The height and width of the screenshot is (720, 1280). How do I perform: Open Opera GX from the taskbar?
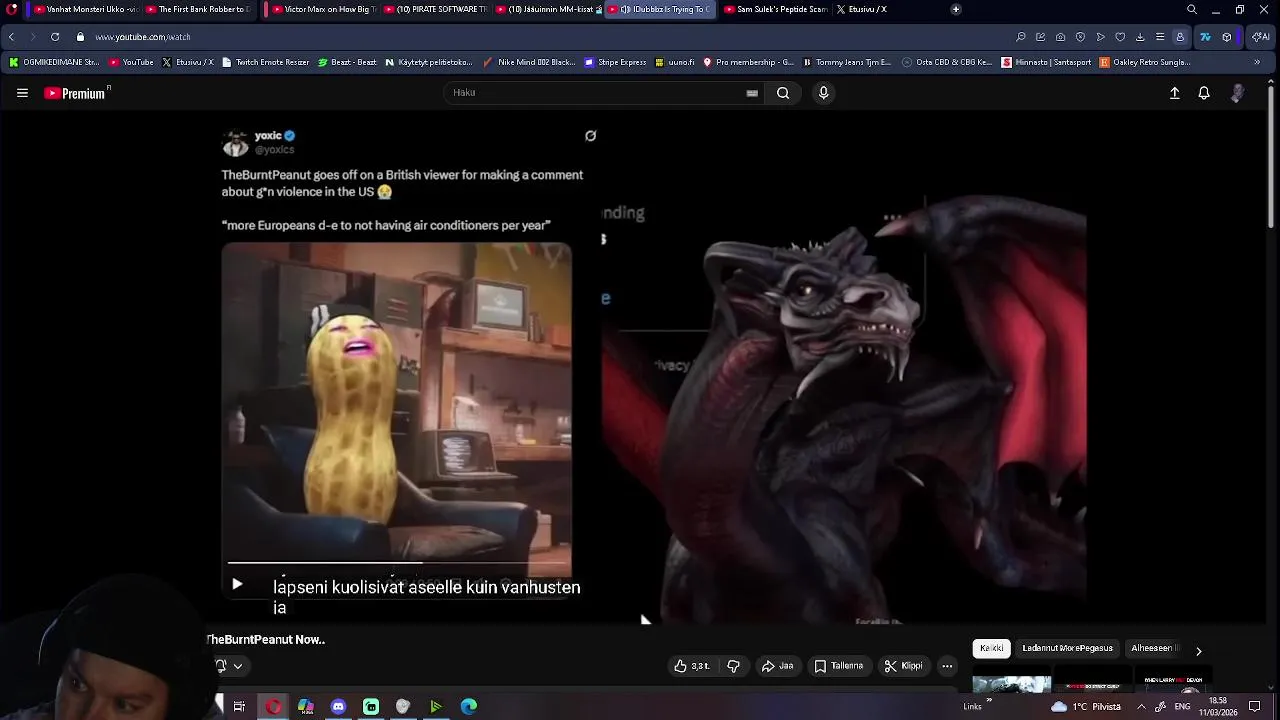pos(273,707)
